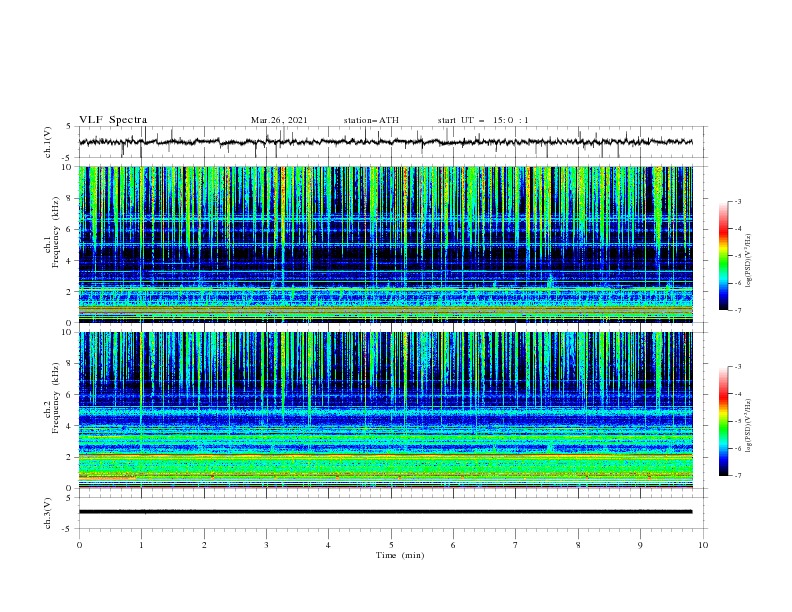The height and width of the screenshot is (612, 792).
Task: Click the "ch.3(V)" waveform axis label
Action: click(48, 513)
